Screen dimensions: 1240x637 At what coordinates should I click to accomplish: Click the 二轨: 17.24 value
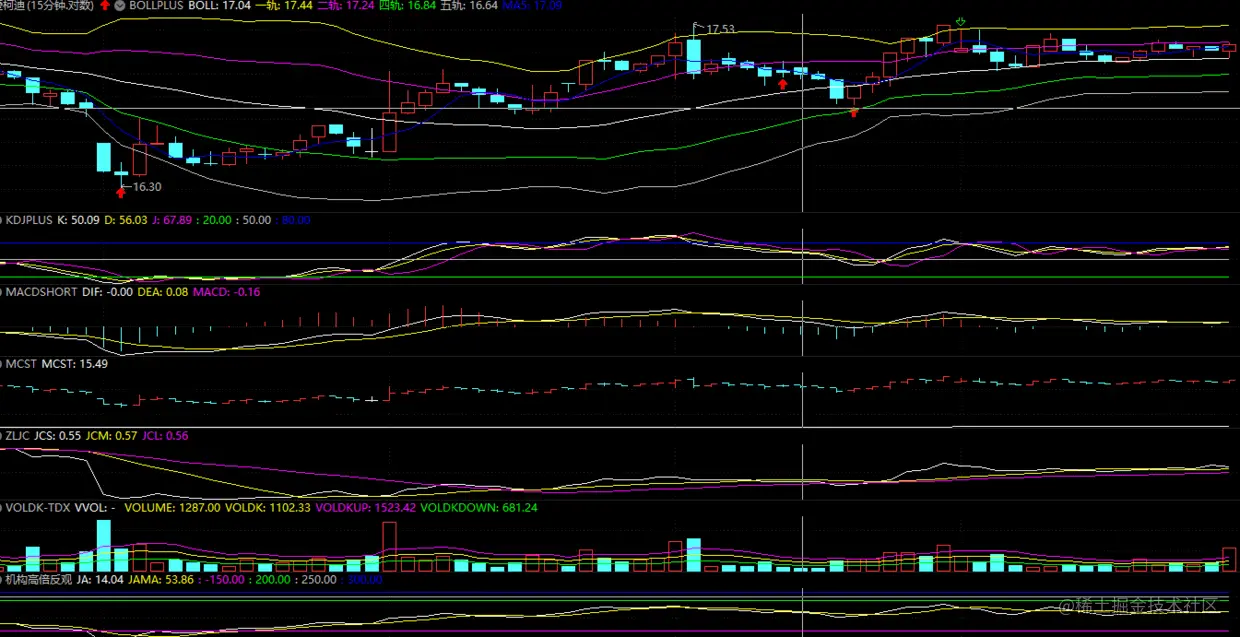click(x=345, y=5)
